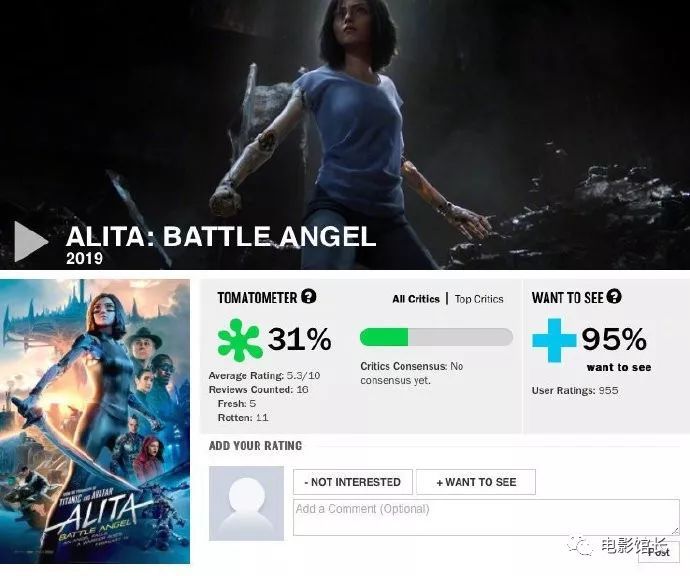690x576 pixels.
Task: Click the Tomatometer green progress bar
Action: pos(437,337)
